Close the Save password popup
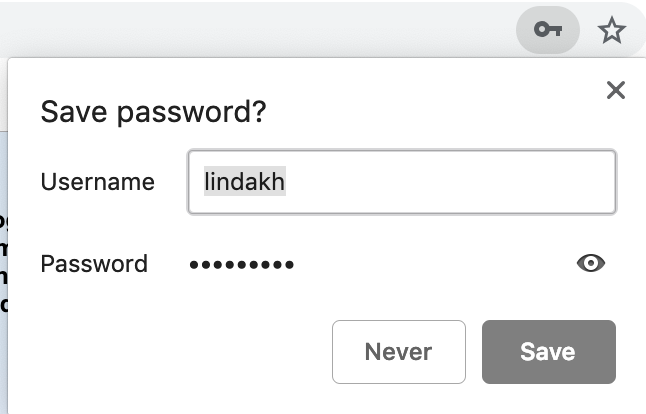The width and height of the screenshot is (646, 414). click(616, 91)
